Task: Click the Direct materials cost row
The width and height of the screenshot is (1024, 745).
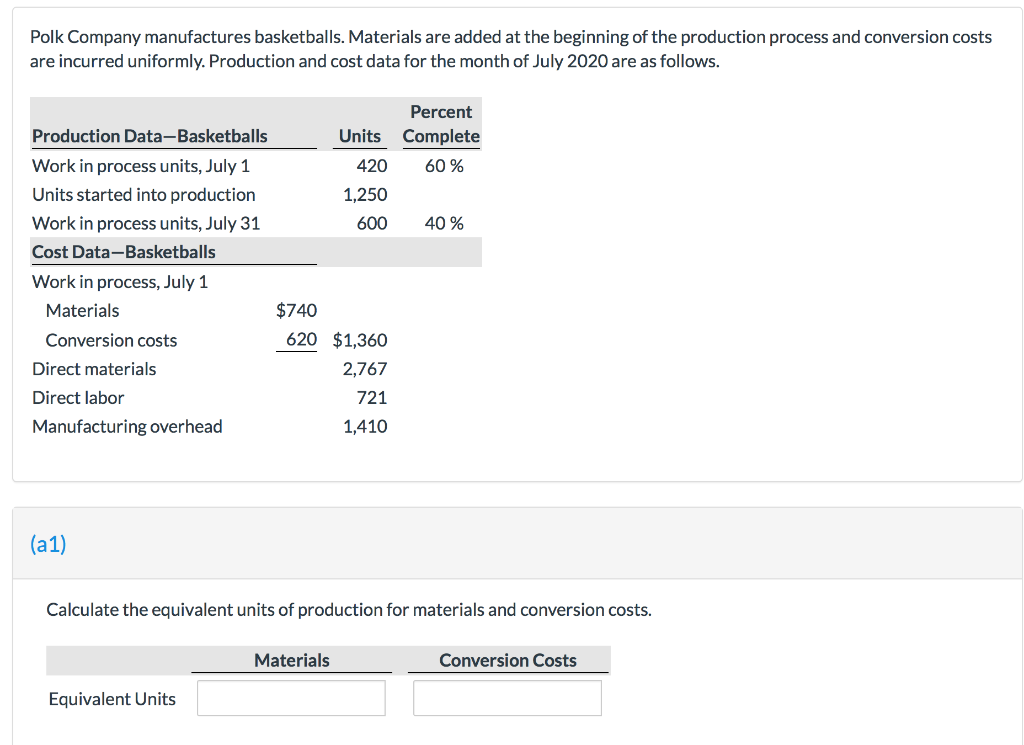Action: pyautogui.click(x=94, y=369)
